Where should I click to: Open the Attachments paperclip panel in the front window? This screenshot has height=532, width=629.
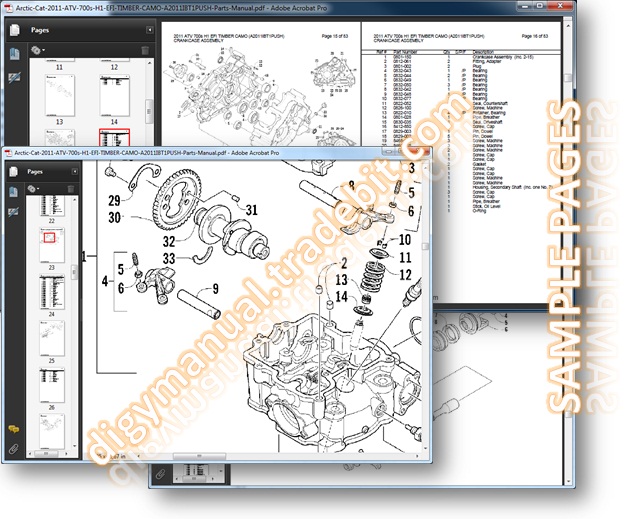(x=14, y=450)
